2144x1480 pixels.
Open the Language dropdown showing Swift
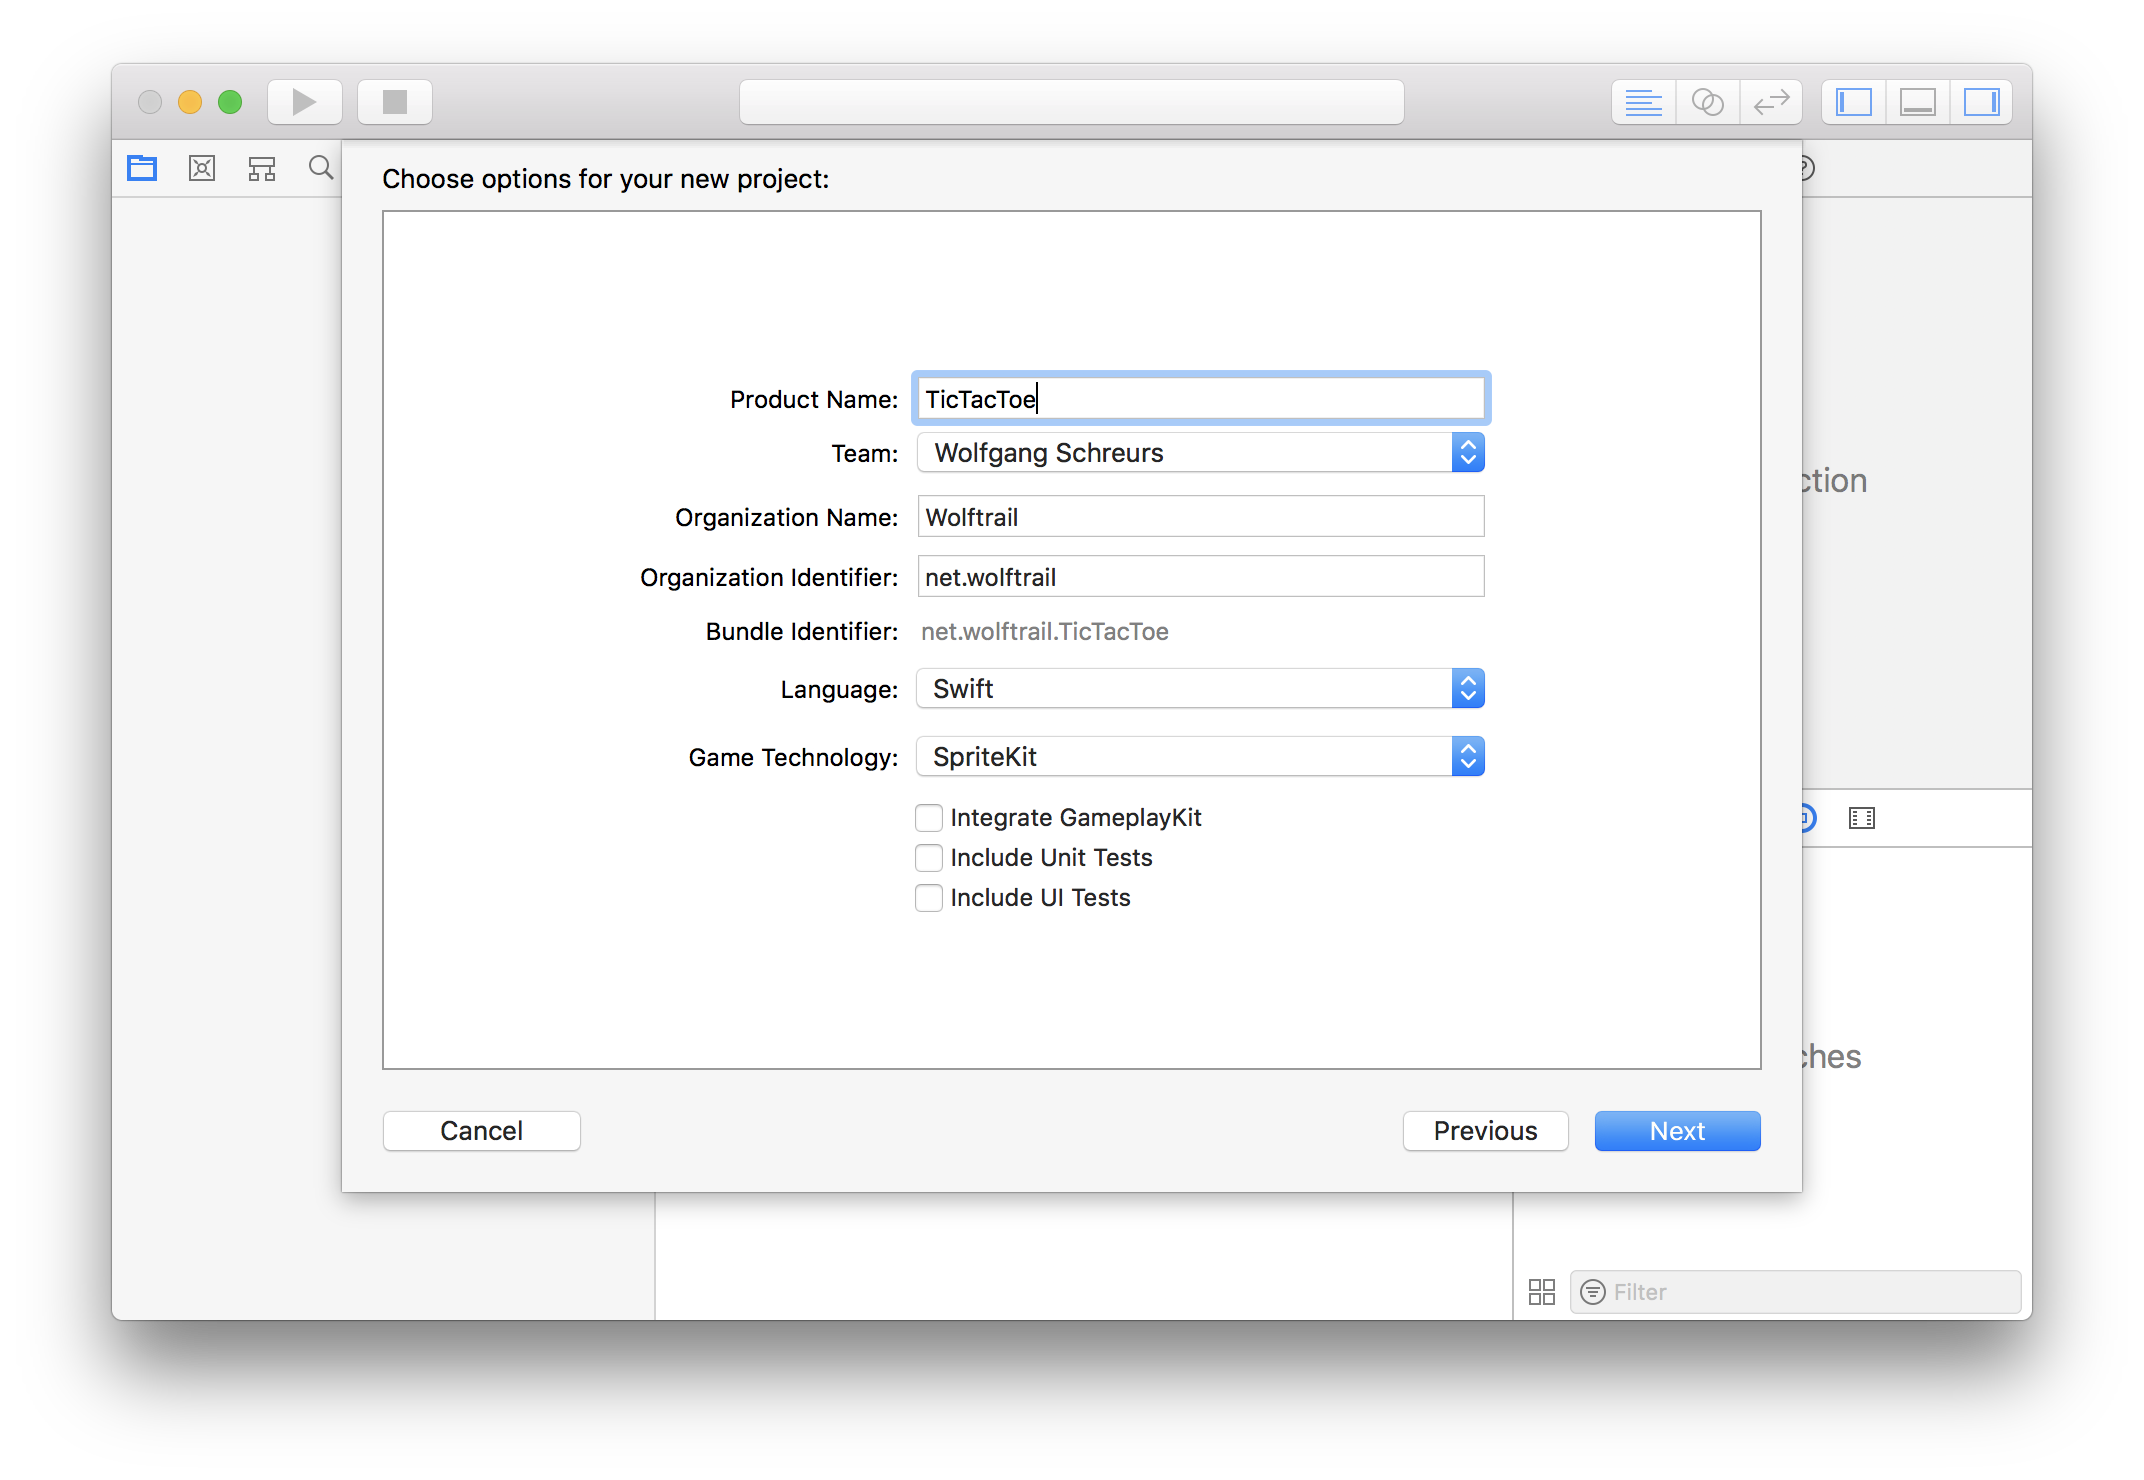tap(1200, 689)
